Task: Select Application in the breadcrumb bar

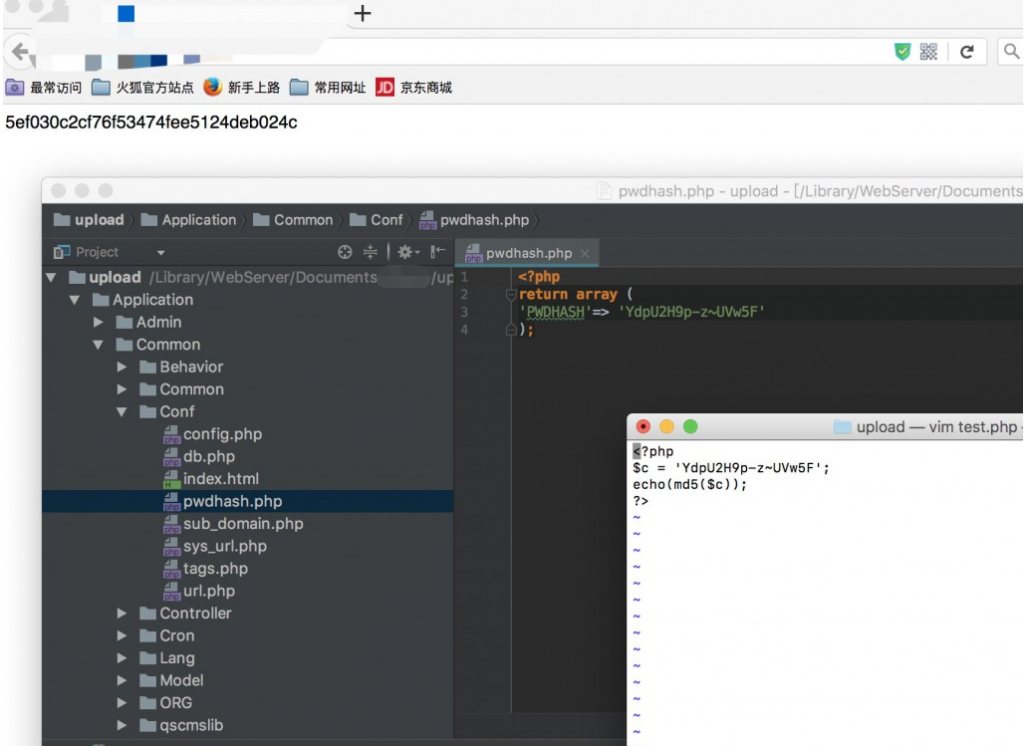Action: 189,220
